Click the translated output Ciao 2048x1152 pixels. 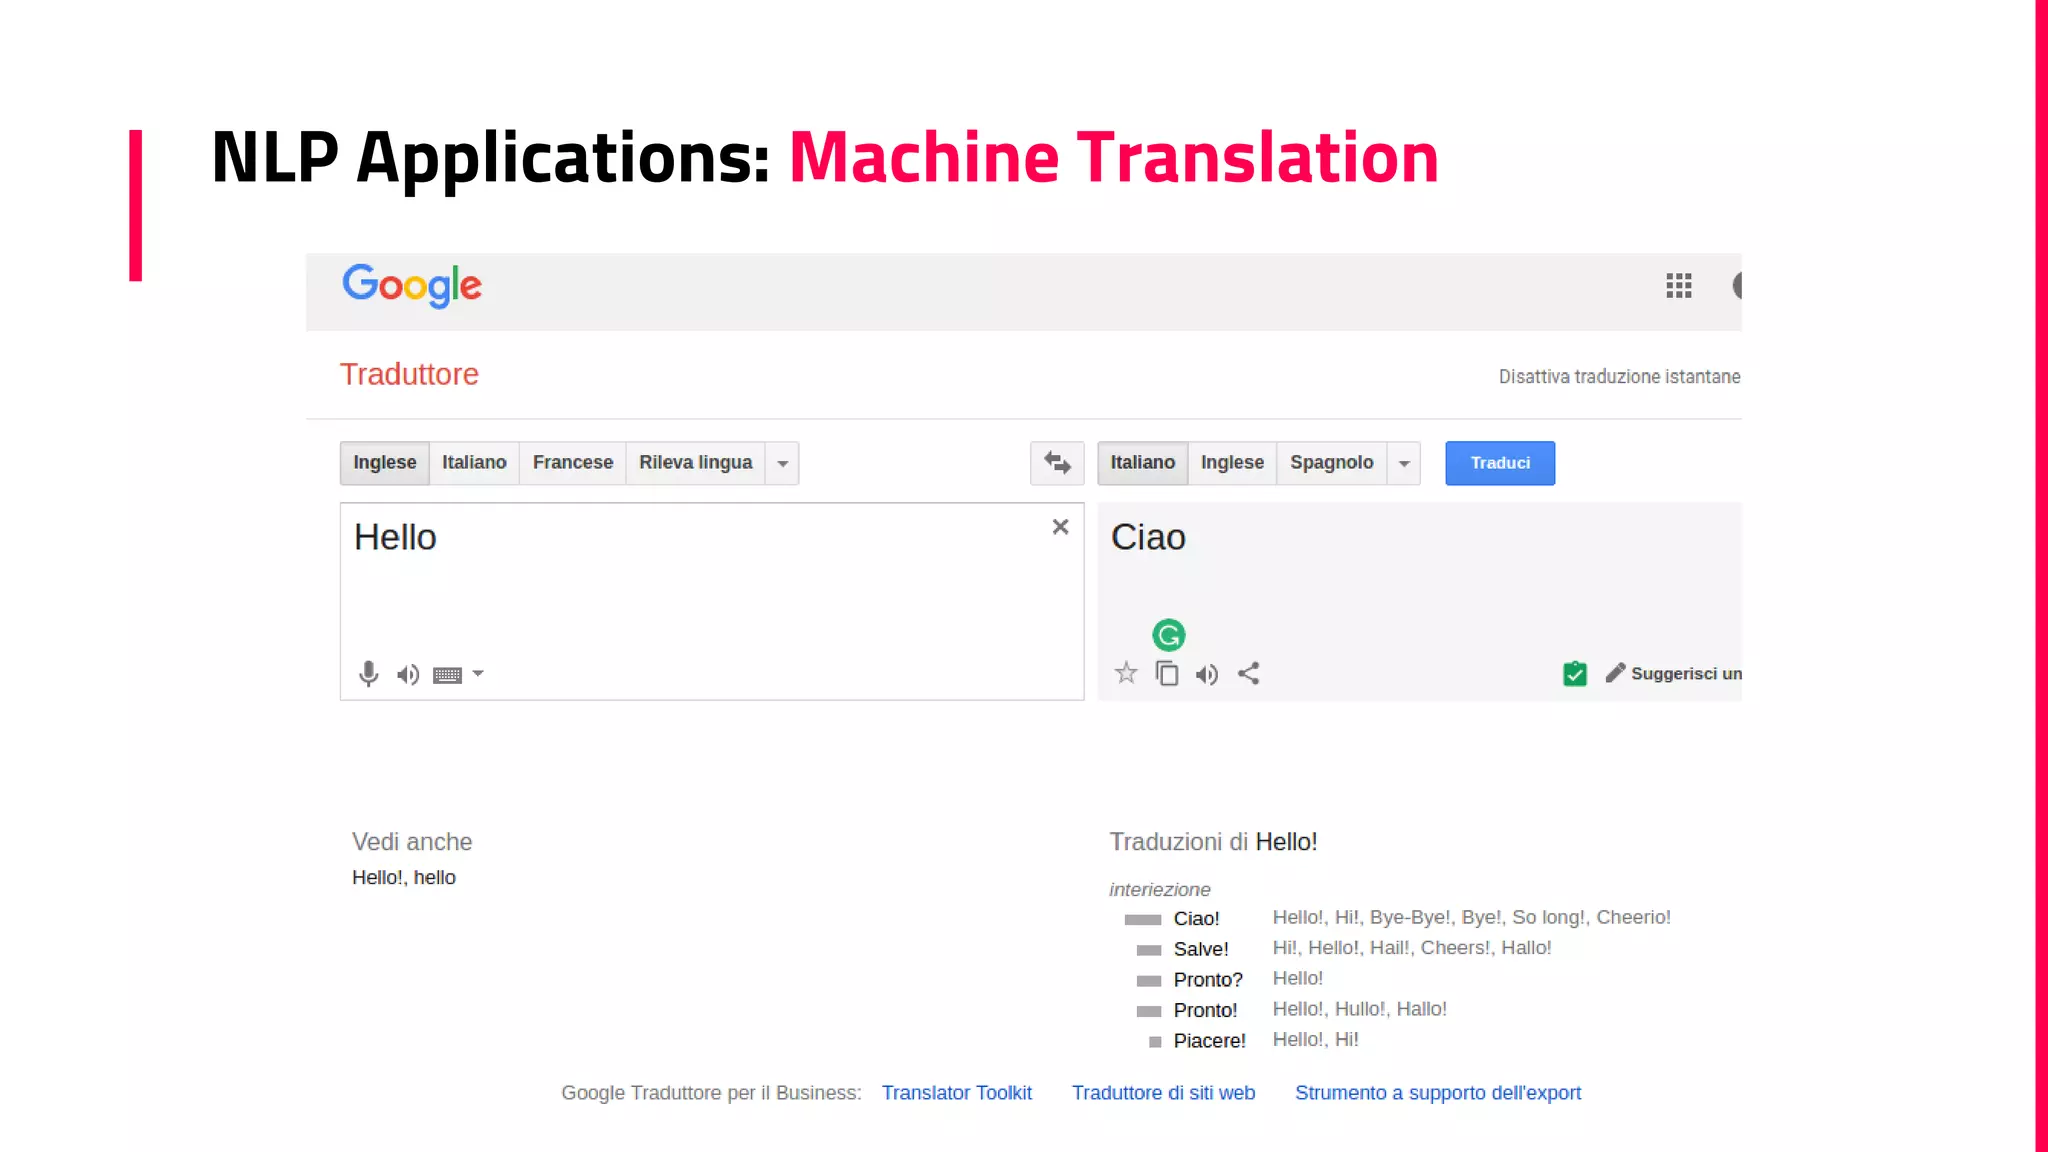1148,538
